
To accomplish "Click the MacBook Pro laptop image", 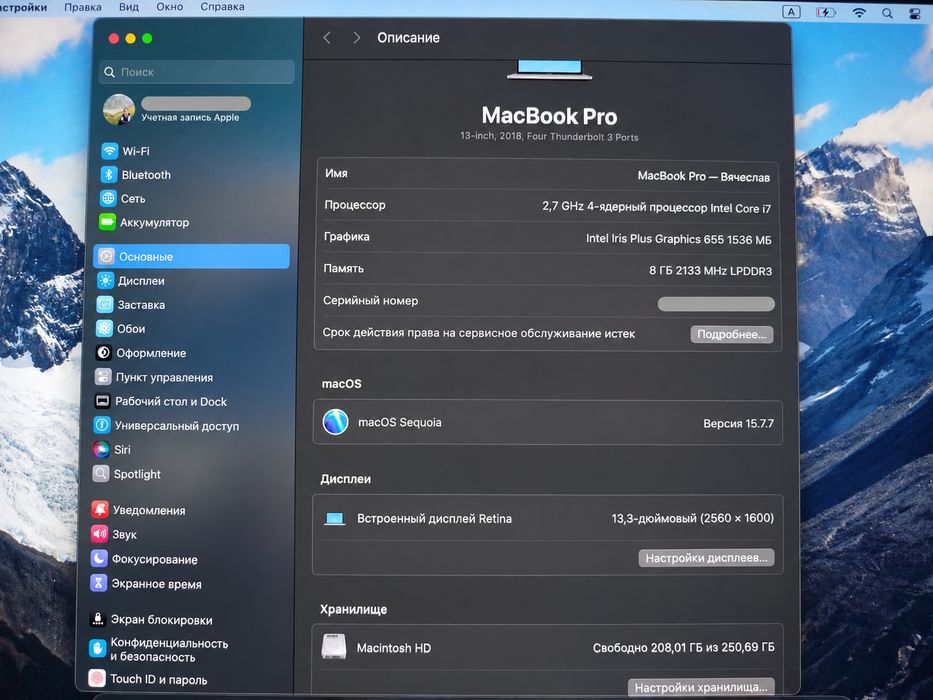I will click(550, 70).
